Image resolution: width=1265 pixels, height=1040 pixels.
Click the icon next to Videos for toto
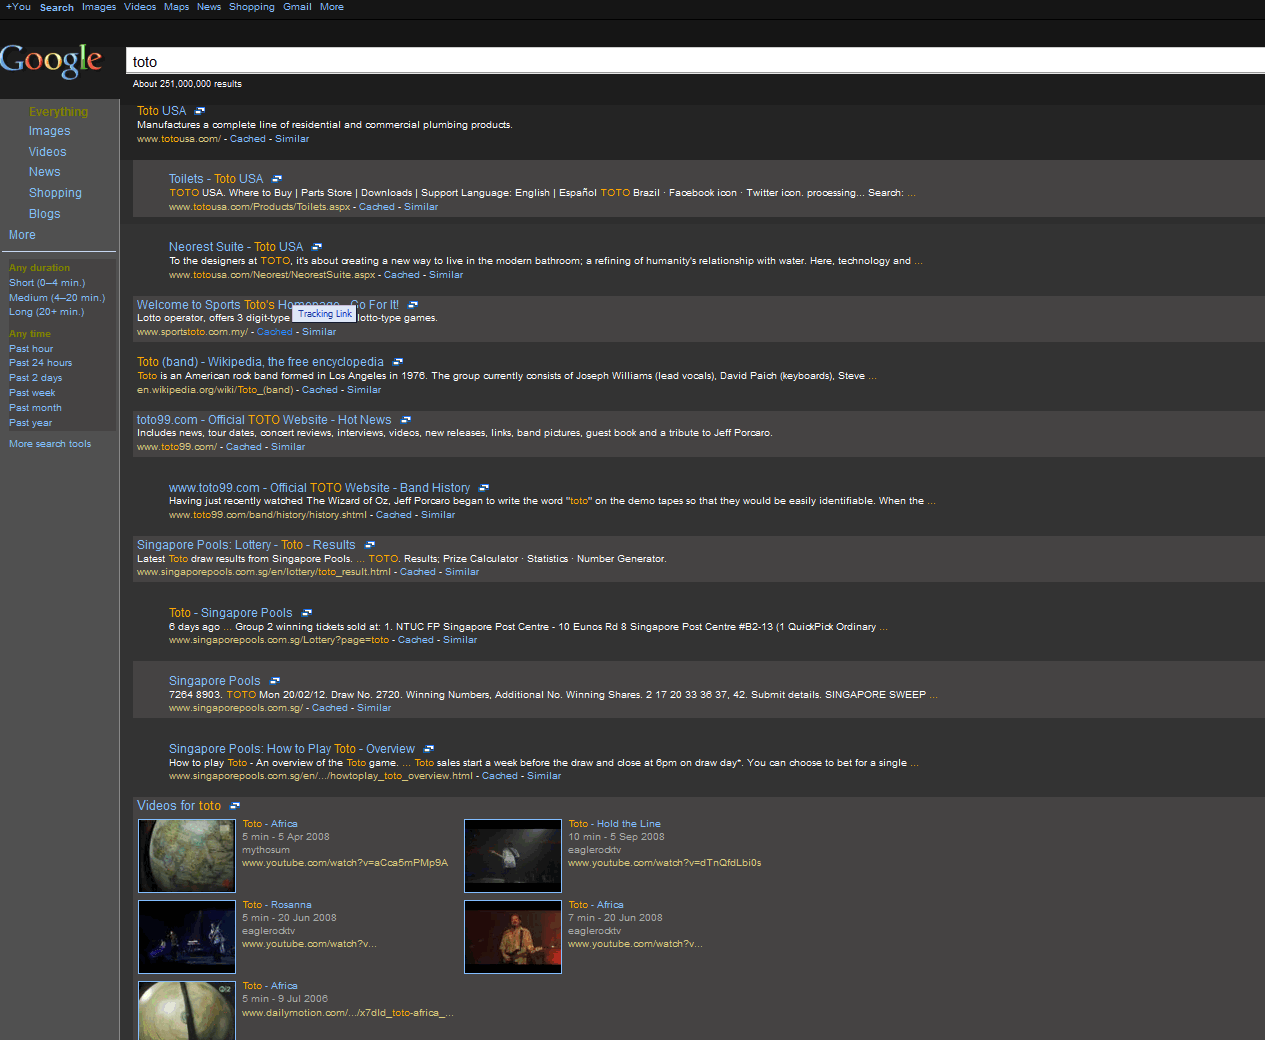coord(235,806)
